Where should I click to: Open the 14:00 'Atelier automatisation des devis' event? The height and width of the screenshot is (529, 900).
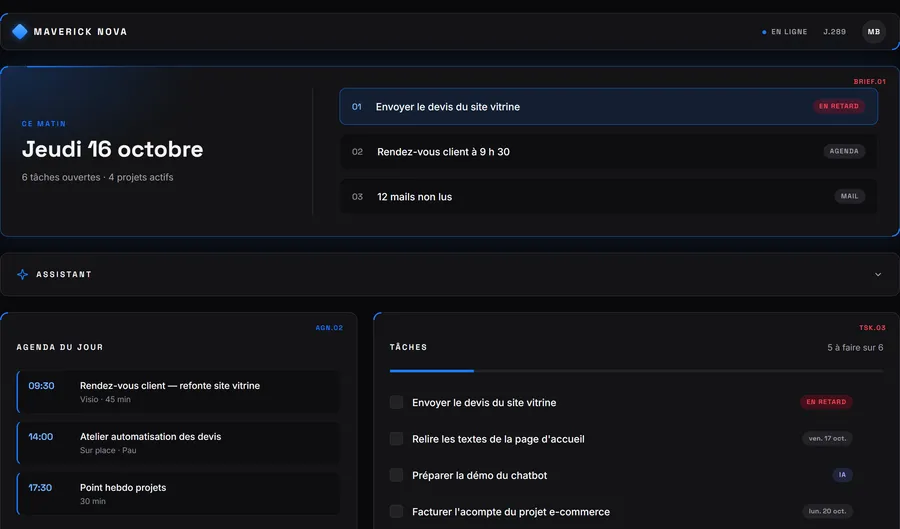point(178,443)
